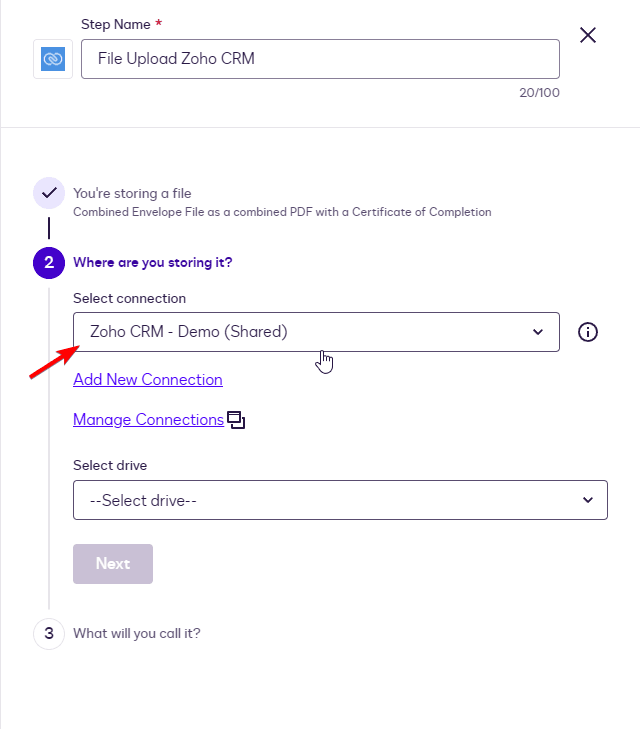Click the completed step checkmark circle
This screenshot has width=640, height=729.
pos(49,193)
